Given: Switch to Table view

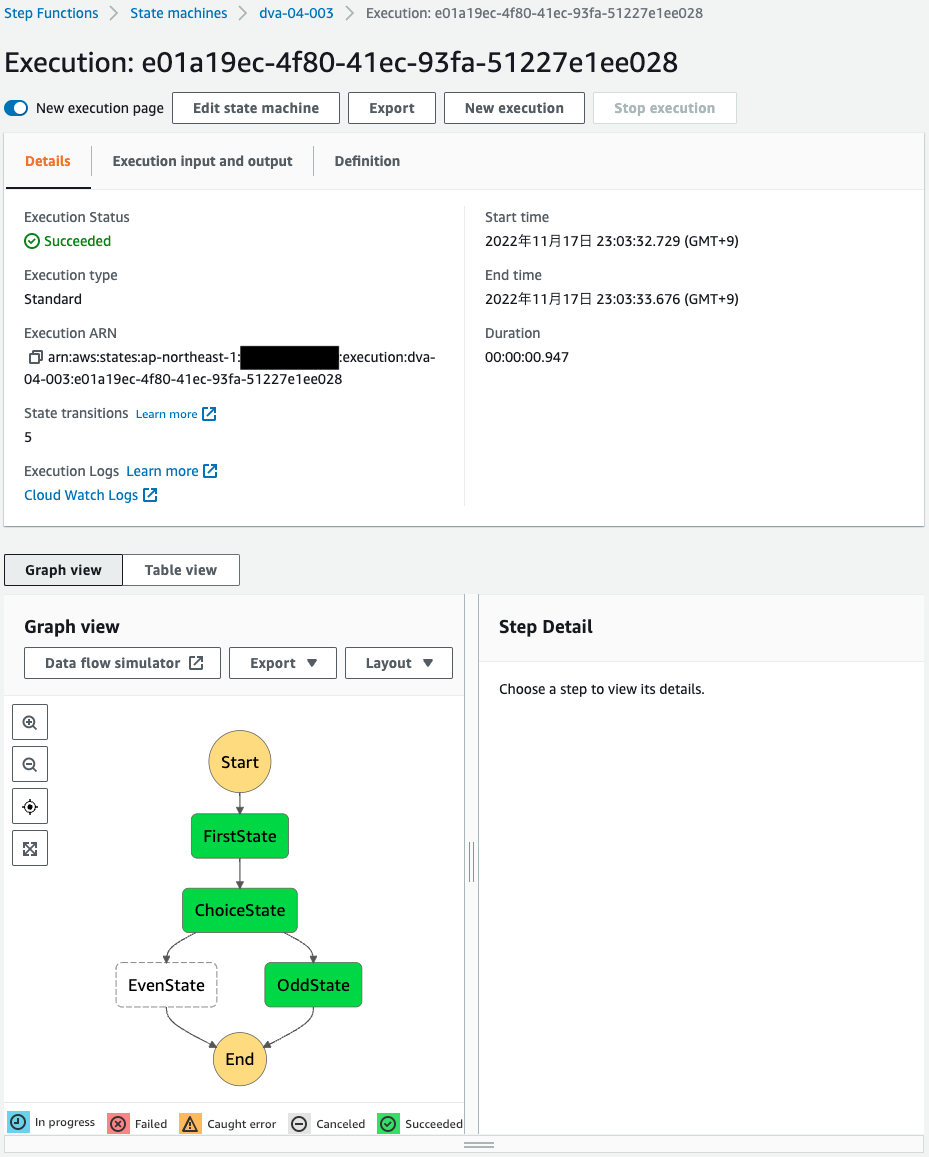Looking at the screenshot, I should pos(180,569).
